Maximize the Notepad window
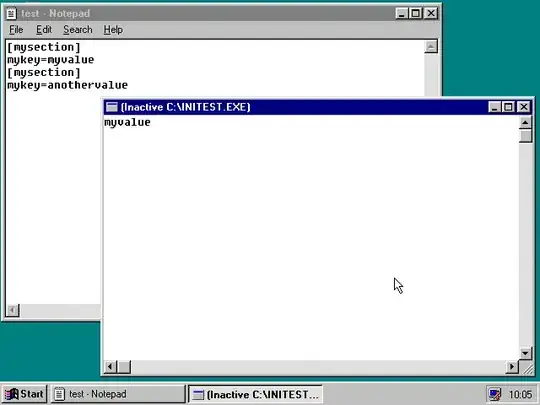The height and width of the screenshot is (405, 540). click(x=416, y=13)
